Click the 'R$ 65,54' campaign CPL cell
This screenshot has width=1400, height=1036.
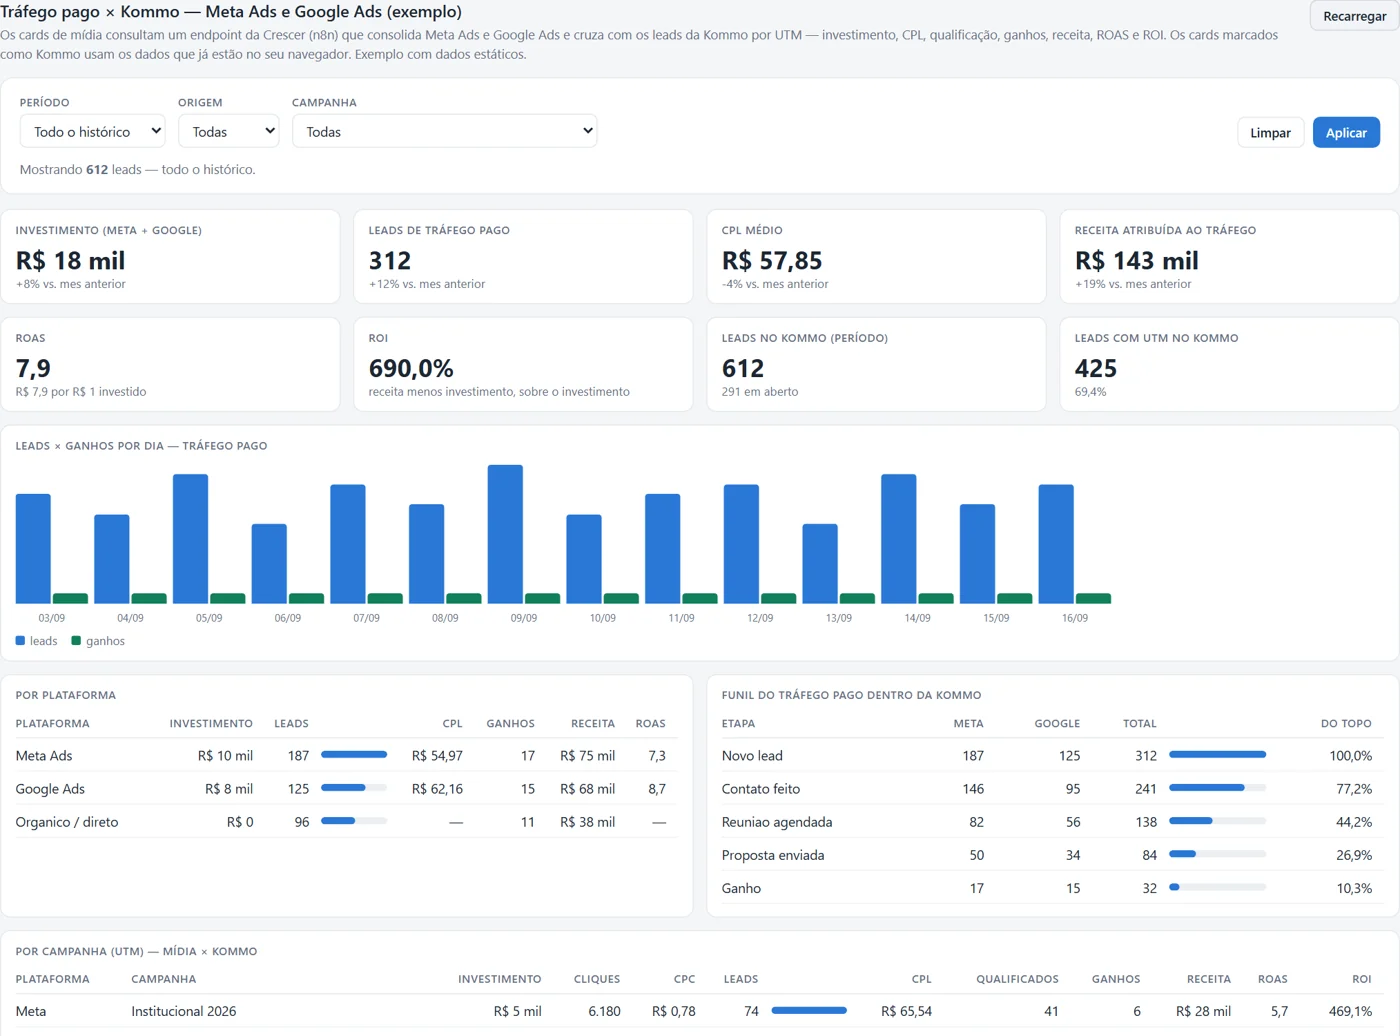tap(906, 1011)
